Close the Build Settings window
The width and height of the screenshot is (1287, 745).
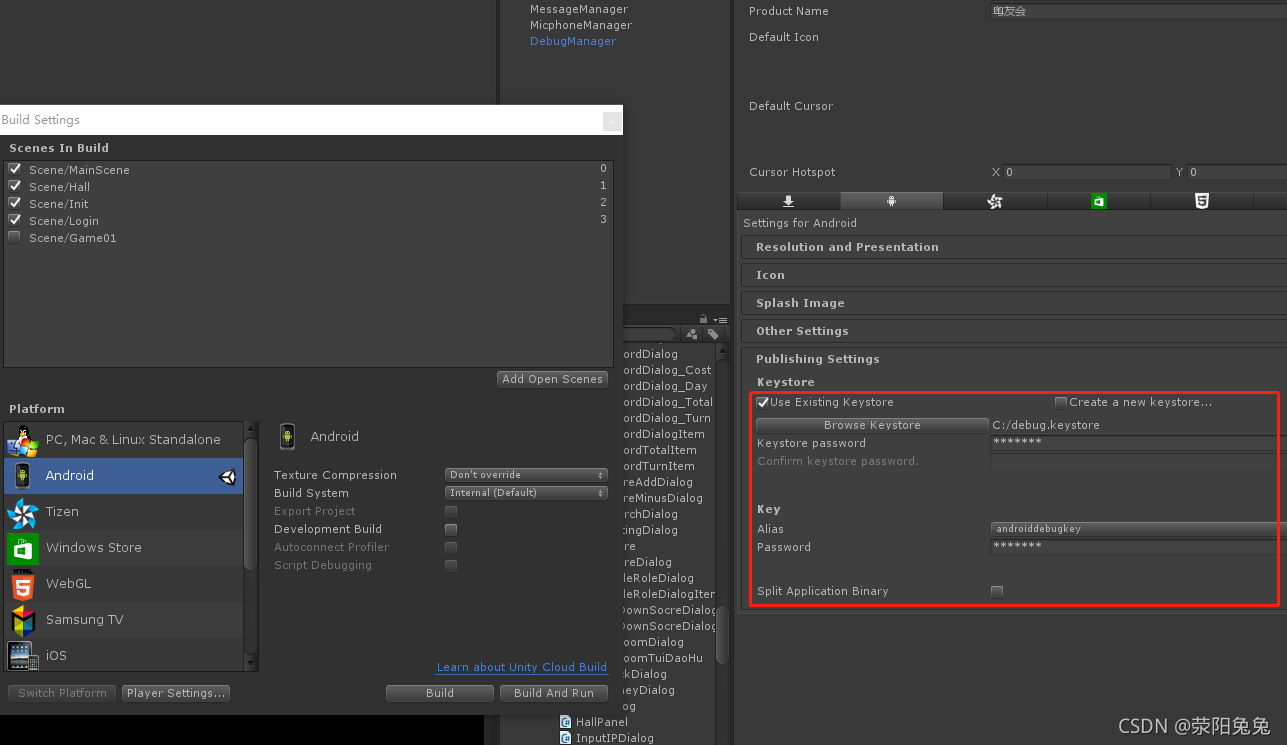[612, 121]
